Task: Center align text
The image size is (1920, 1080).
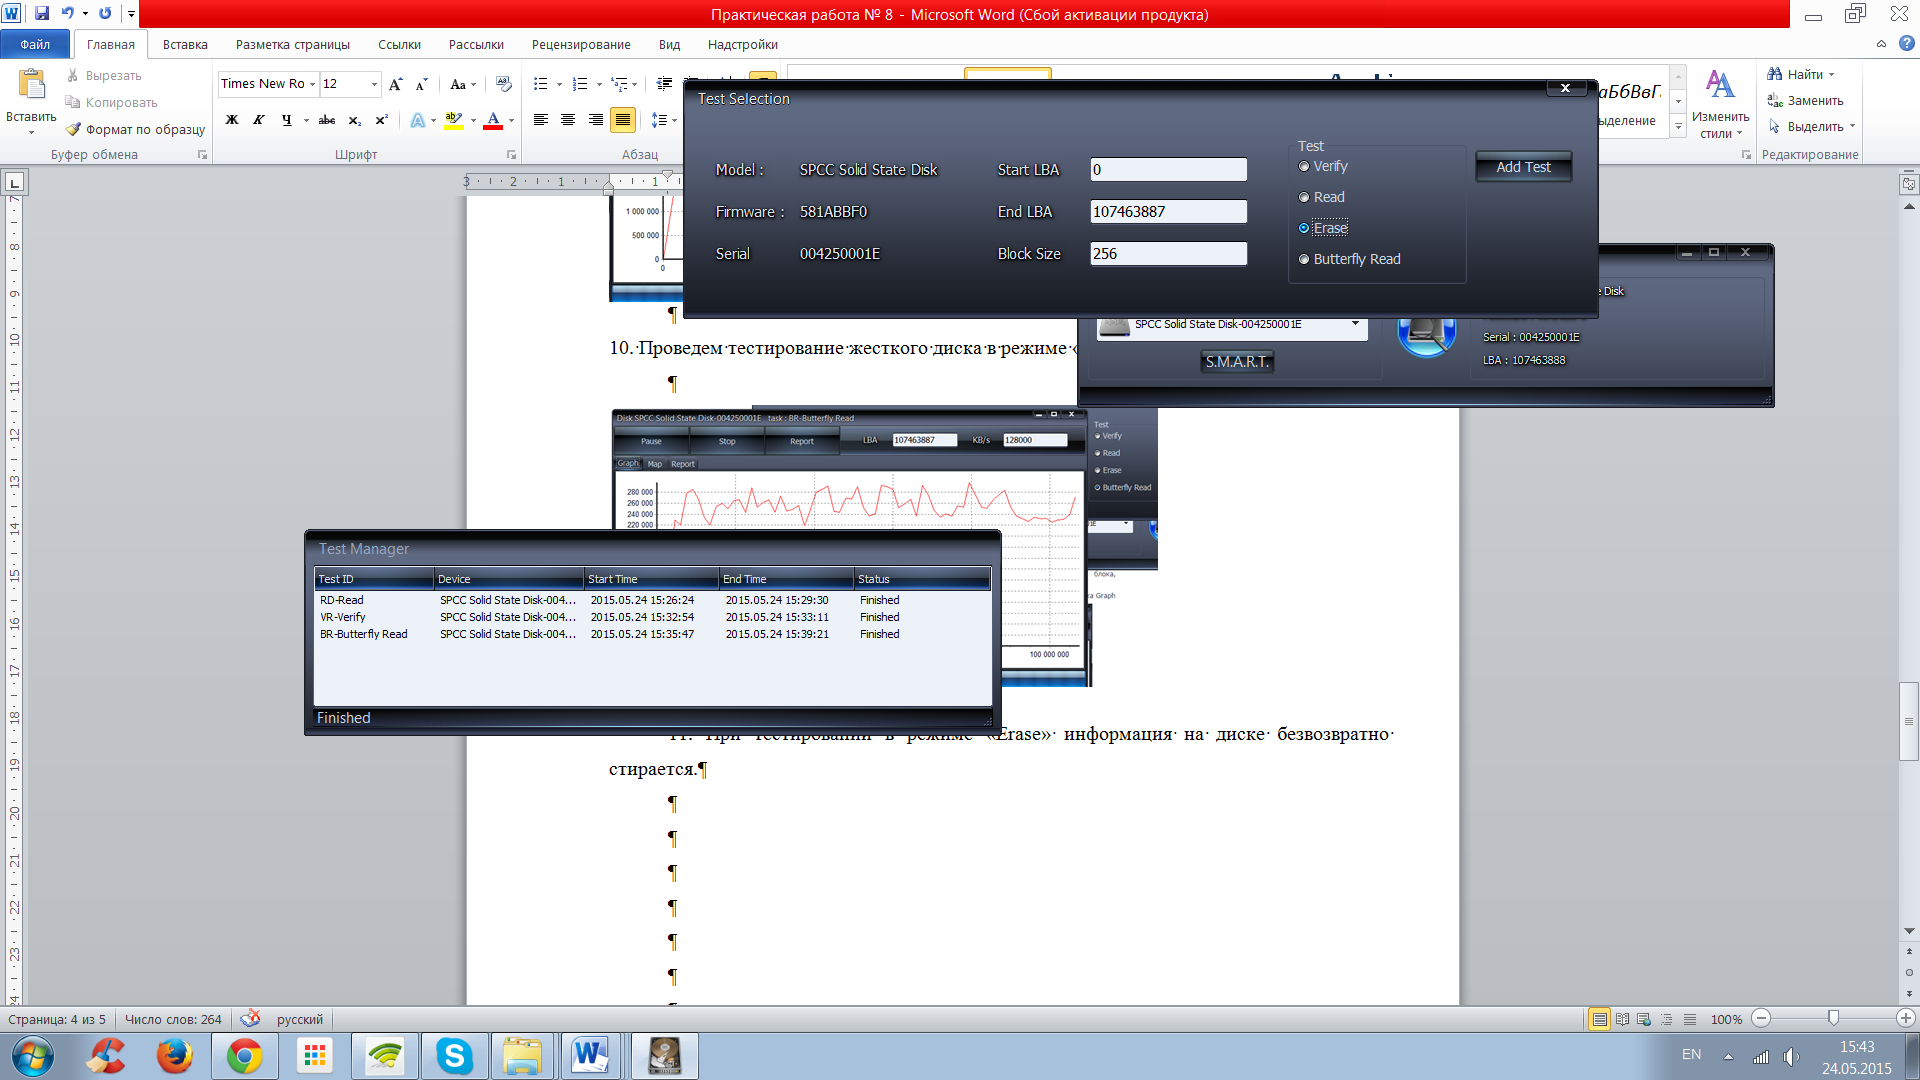Action: pos(568,120)
